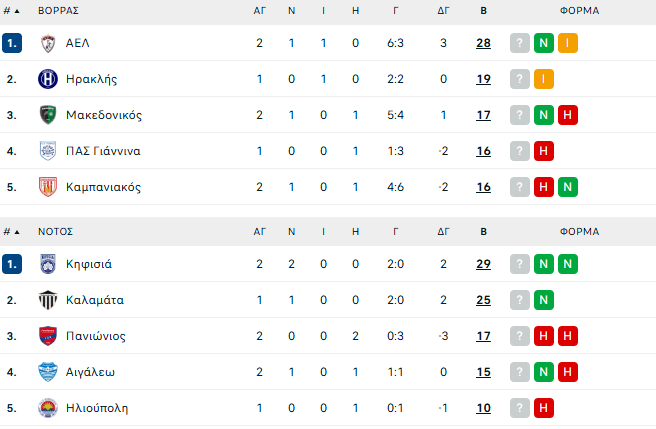Click the Αιγάλεω club logo
The height and width of the screenshot is (429, 656).
tap(48, 372)
